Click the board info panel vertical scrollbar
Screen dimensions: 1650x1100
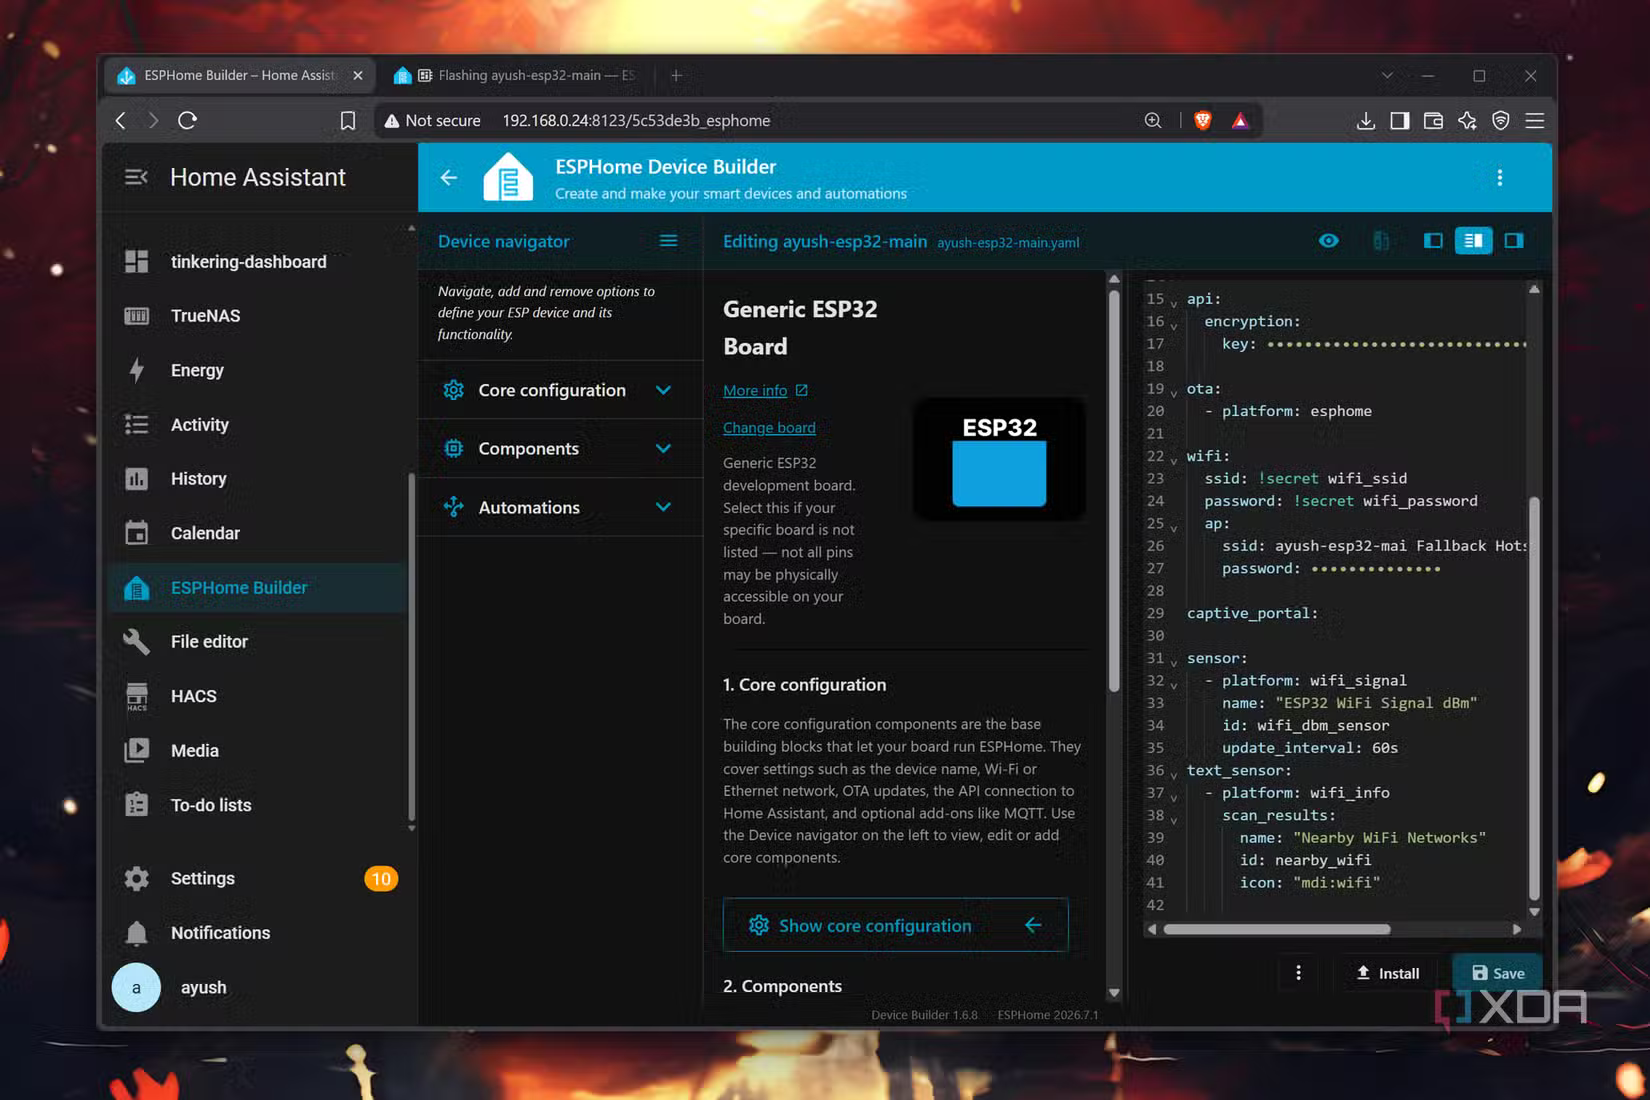coord(1114,491)
